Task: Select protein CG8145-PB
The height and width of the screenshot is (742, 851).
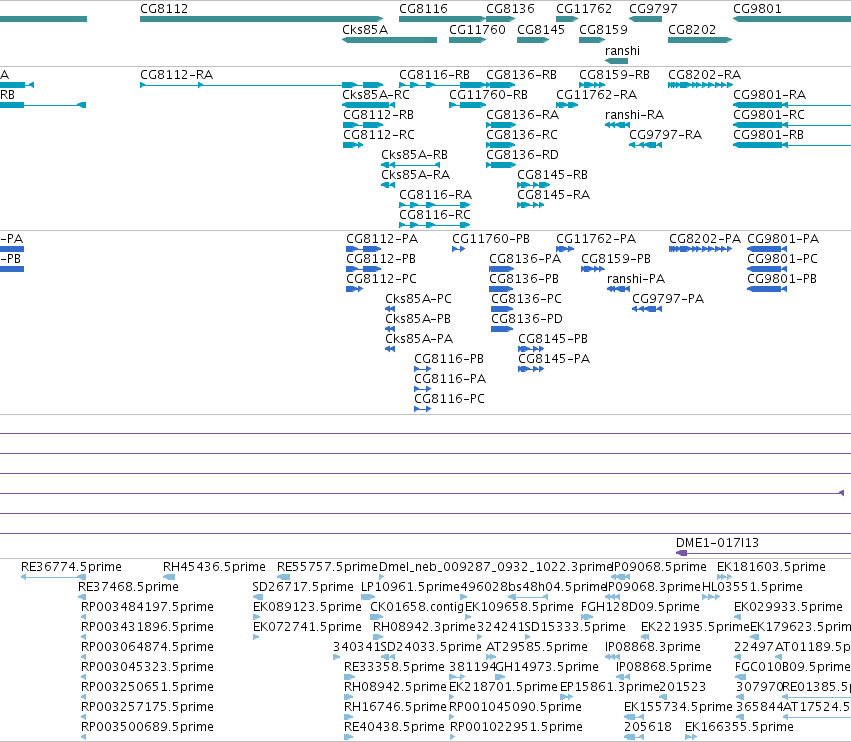Action: click(x=531, y=349)
